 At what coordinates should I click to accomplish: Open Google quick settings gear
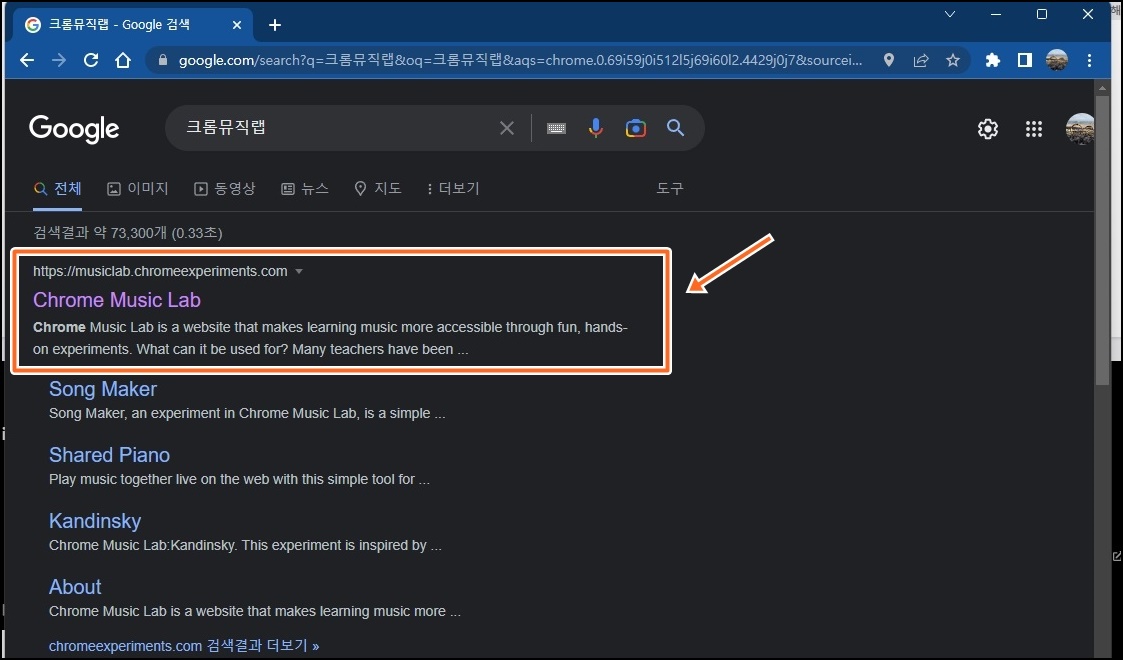(x=988, y=129)
